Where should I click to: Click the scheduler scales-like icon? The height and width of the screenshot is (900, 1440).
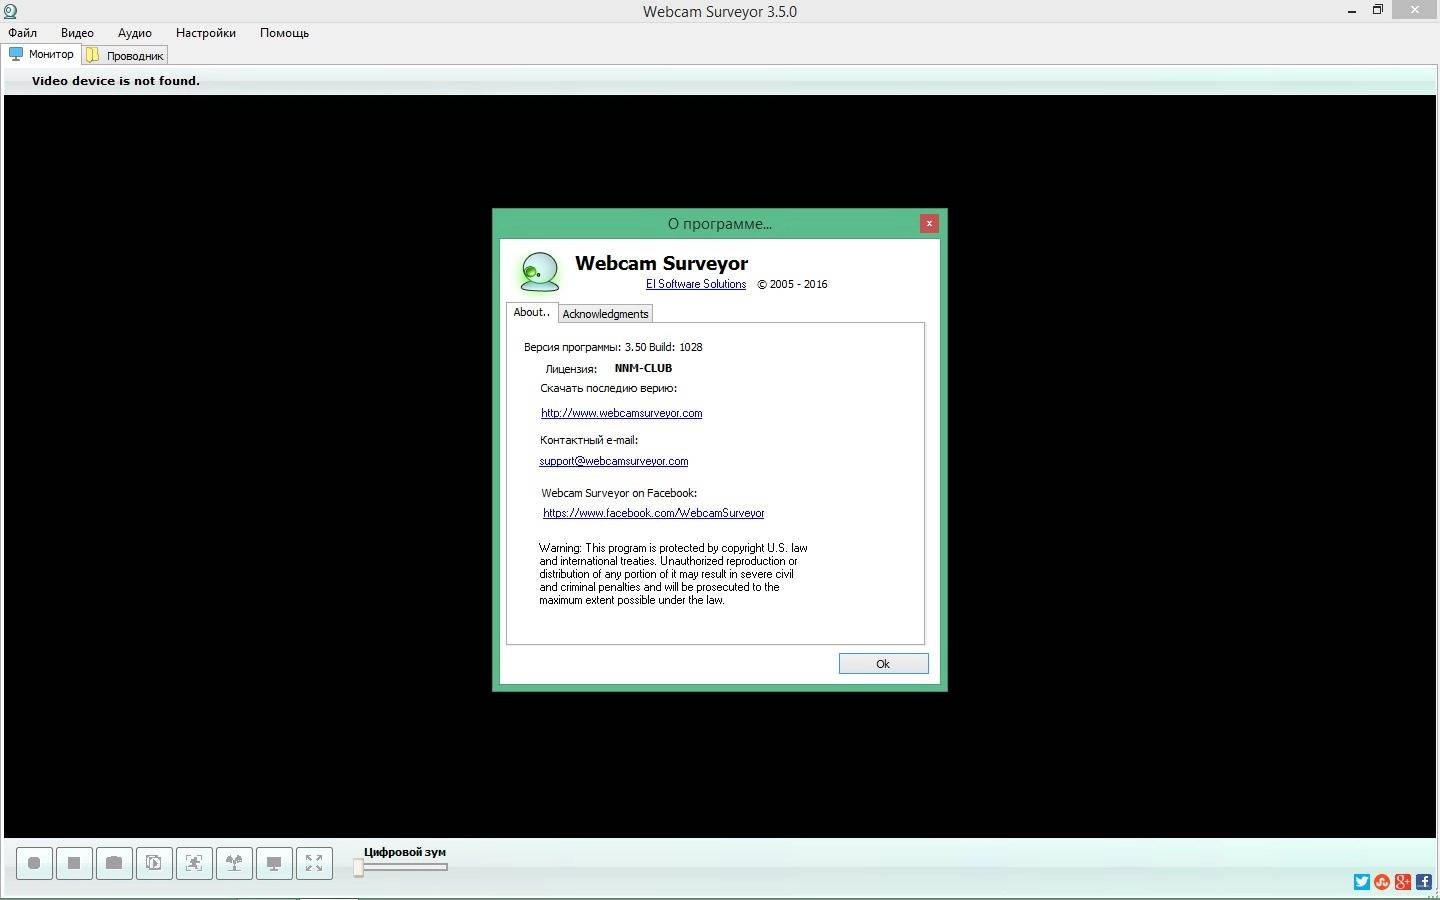[x=234, y=863]
